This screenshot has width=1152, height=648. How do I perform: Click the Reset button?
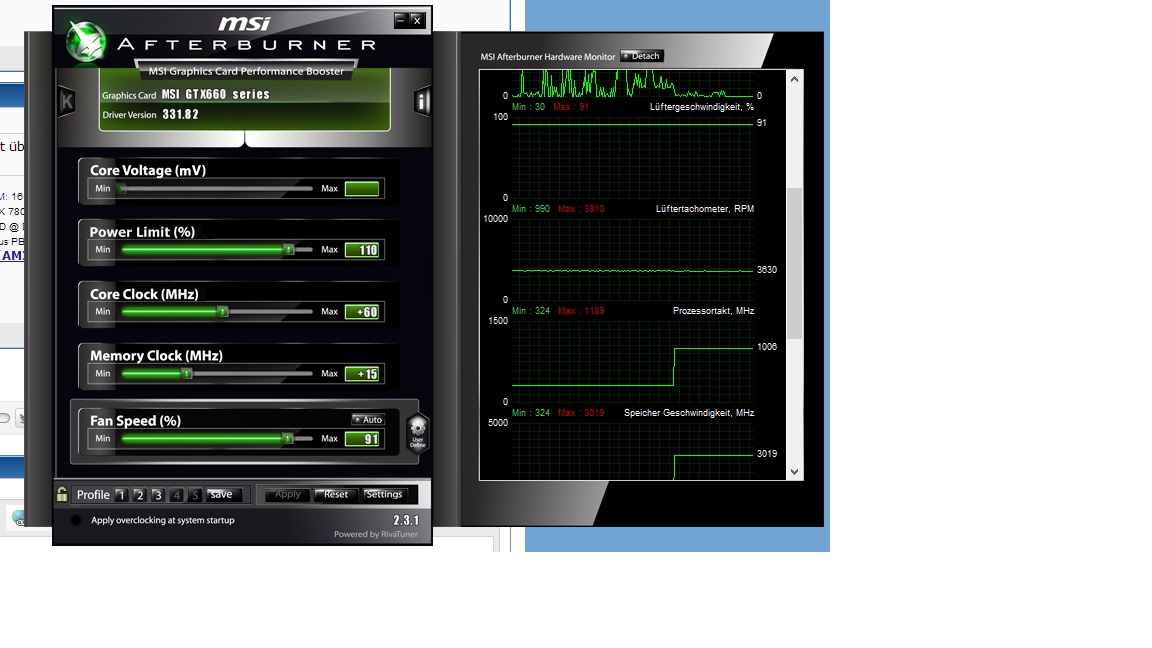tap(336, 494)
